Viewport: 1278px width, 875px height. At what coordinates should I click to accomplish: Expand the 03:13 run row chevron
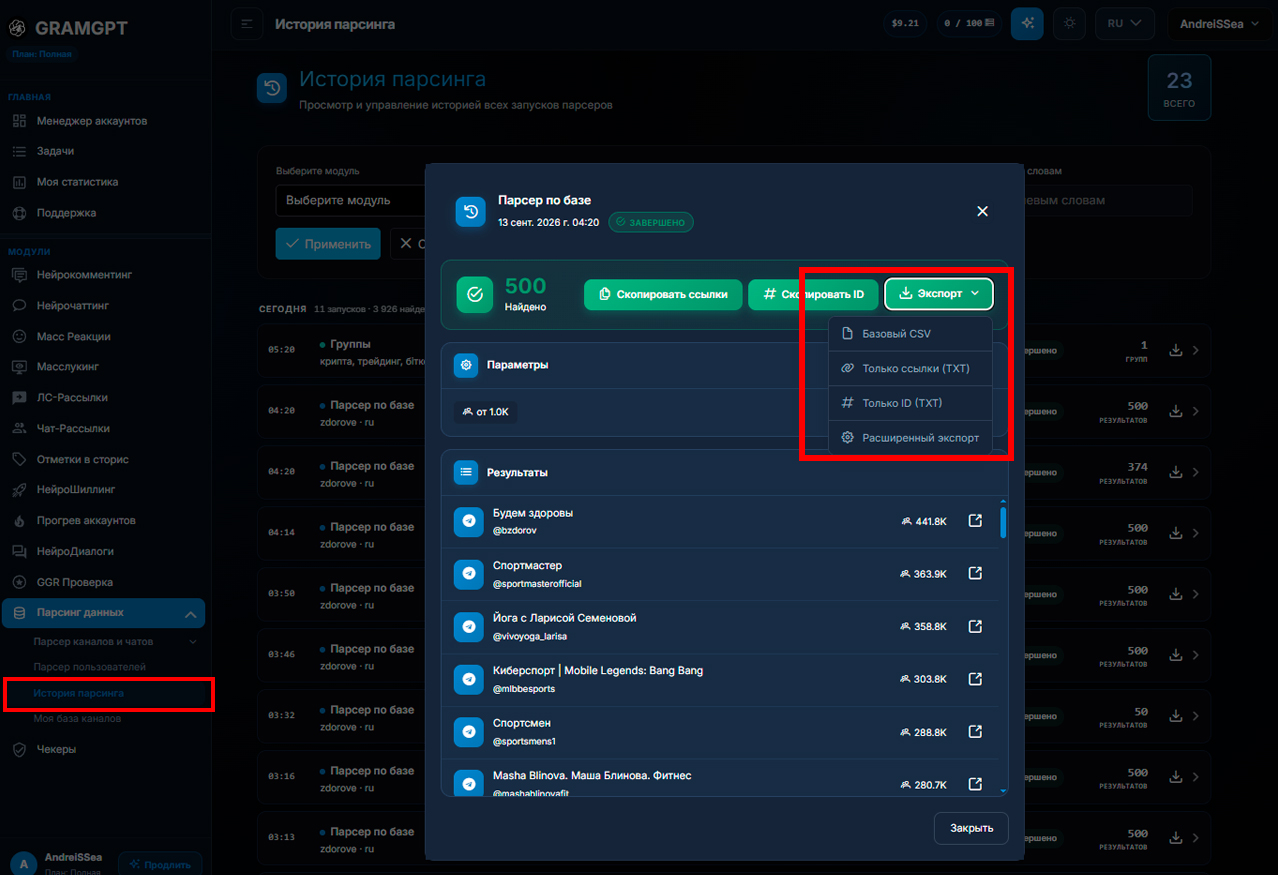click(1196, 838)
